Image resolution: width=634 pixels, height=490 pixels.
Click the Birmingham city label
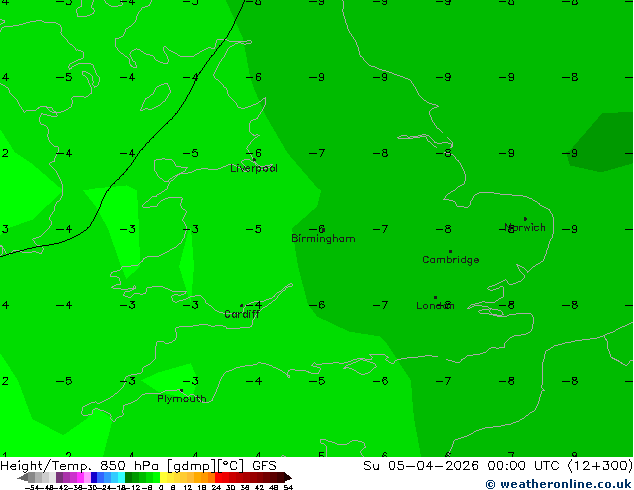pos(323,239)
